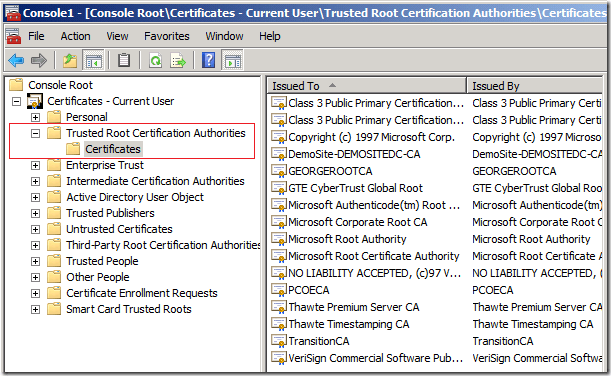Click Certificates - Current User snap-in icon
Screen dimensions: 611x376
pyautogui.click(x=35, y=101)
